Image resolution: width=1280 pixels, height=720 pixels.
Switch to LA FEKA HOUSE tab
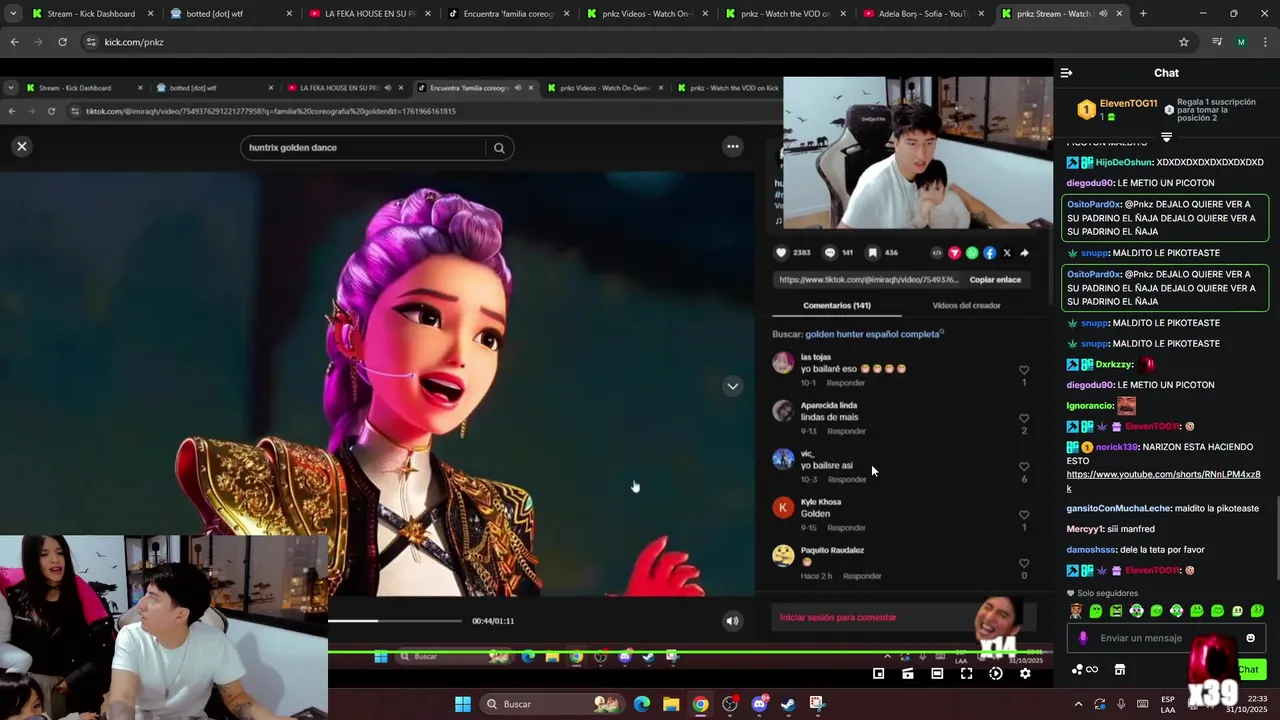[x=369, y=14]
